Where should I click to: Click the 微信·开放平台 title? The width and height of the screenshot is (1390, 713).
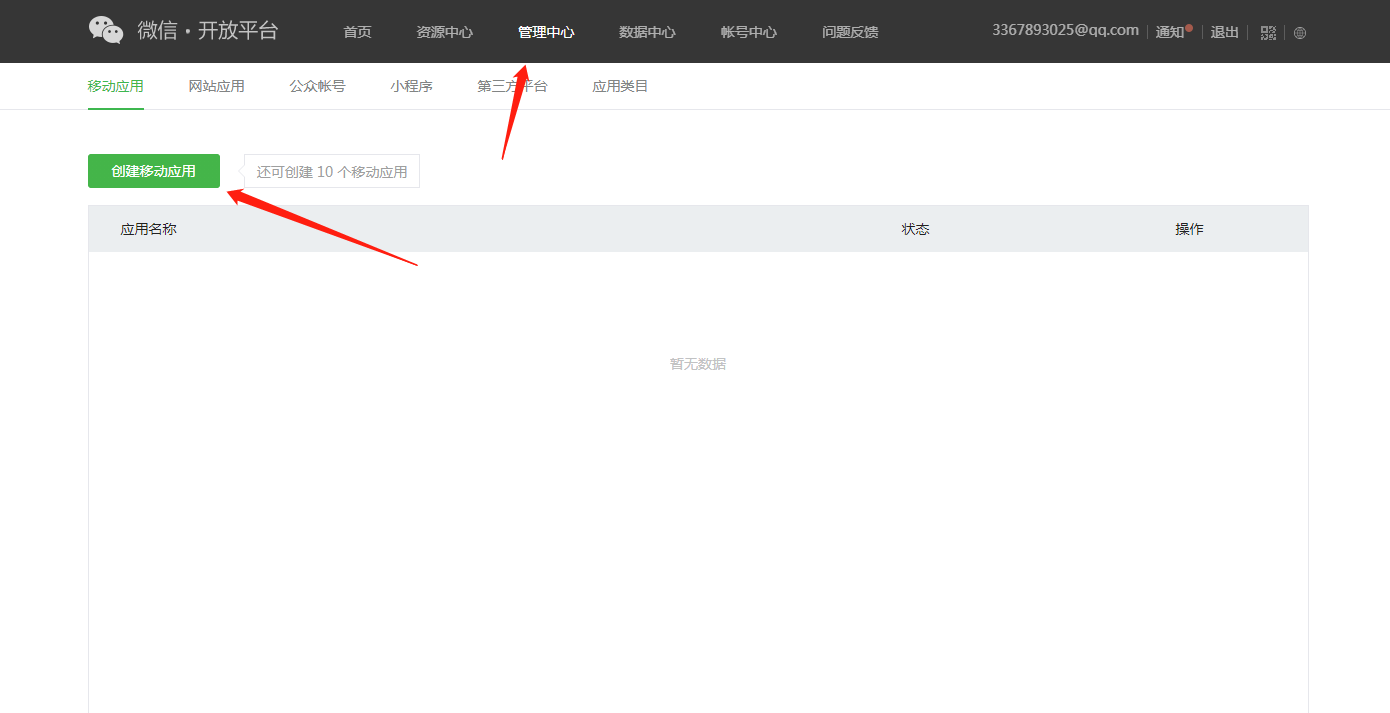point(208,30)
